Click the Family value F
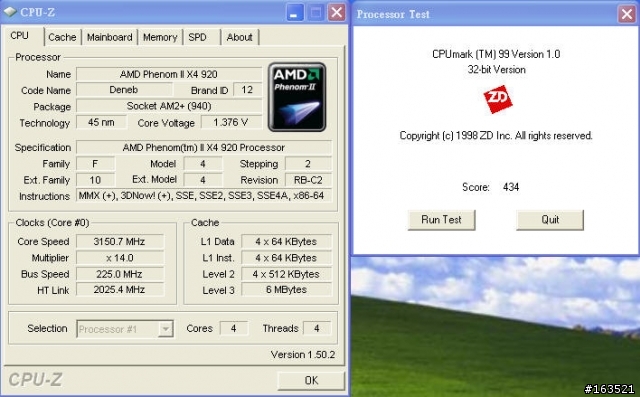 96,164
